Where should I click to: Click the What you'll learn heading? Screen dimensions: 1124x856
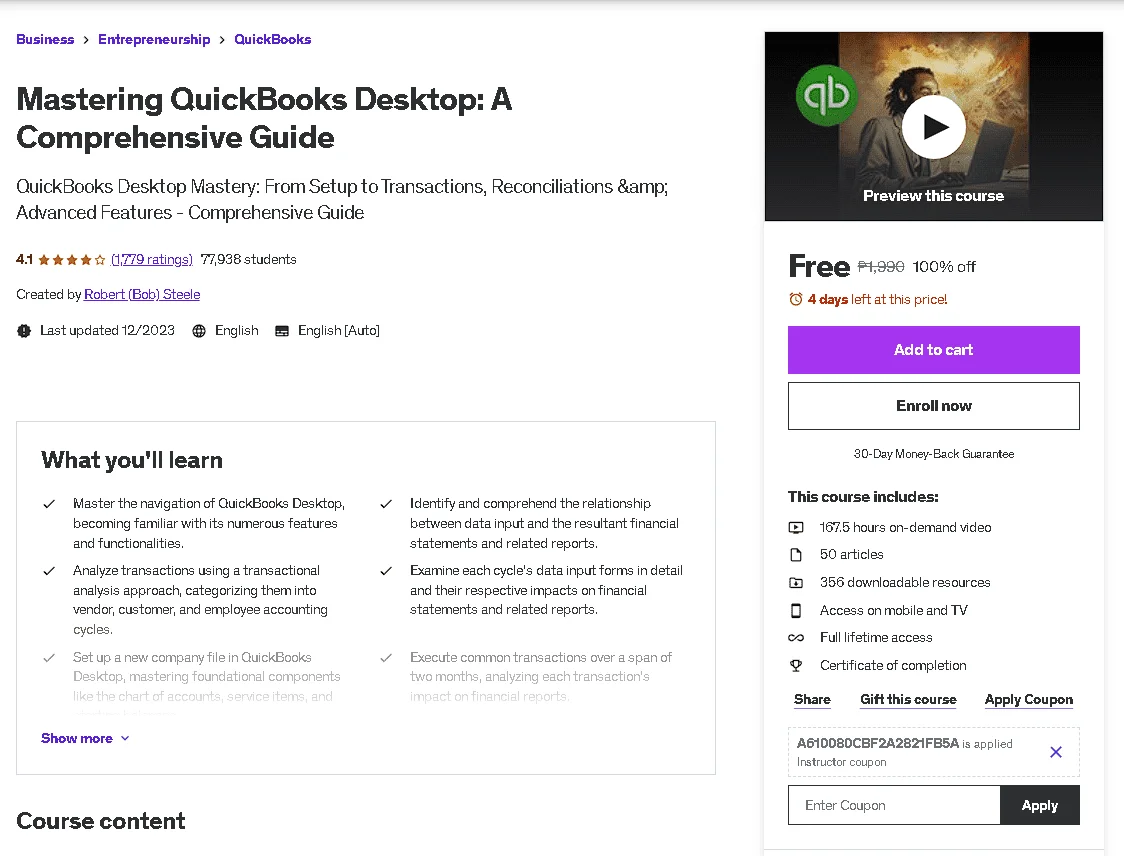tap(132, 460)
